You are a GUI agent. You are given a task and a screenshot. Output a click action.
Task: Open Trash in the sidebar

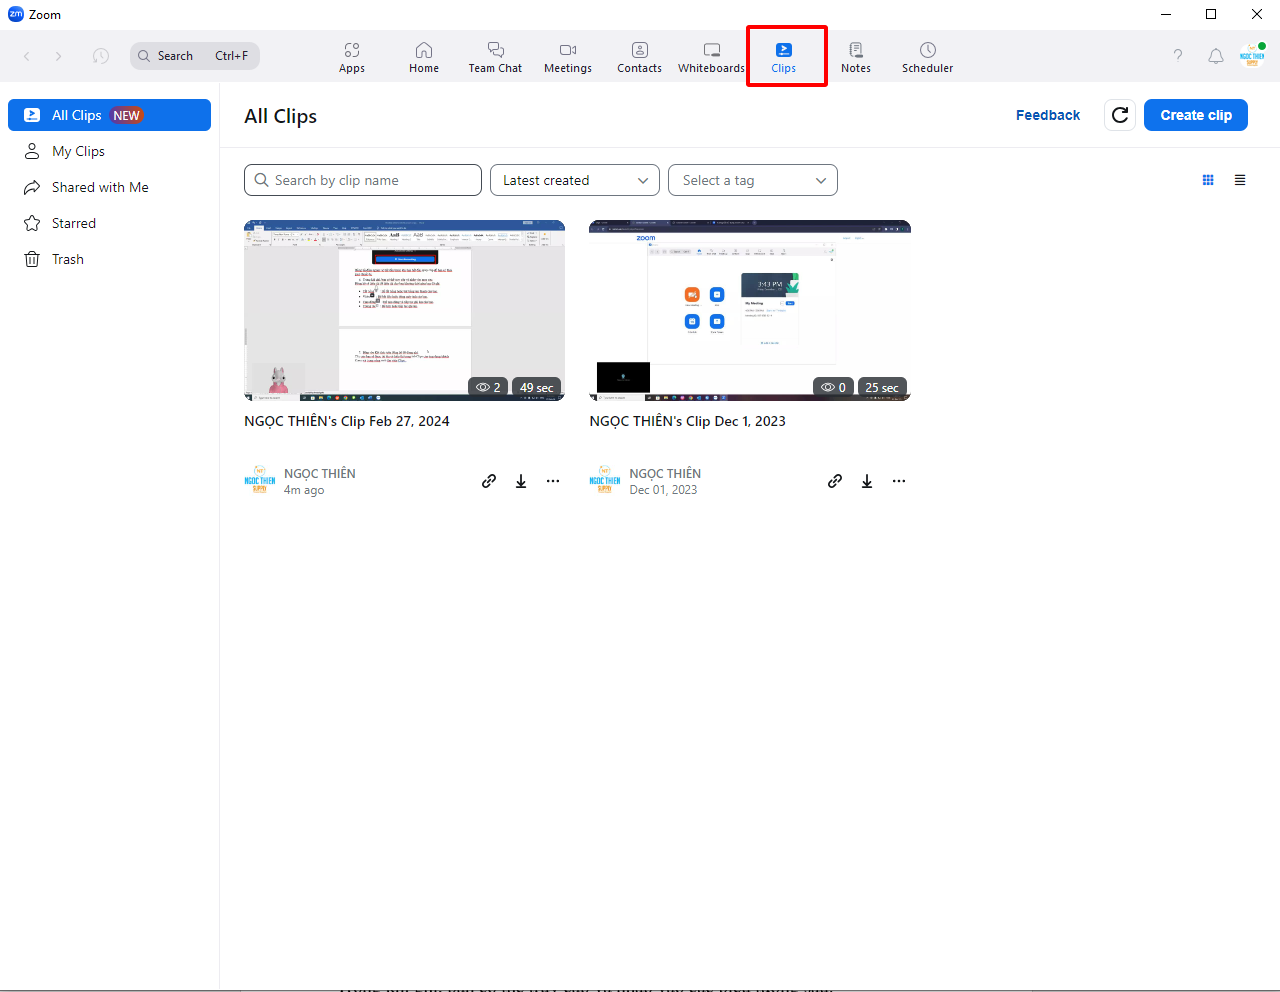tap(68, 259)
